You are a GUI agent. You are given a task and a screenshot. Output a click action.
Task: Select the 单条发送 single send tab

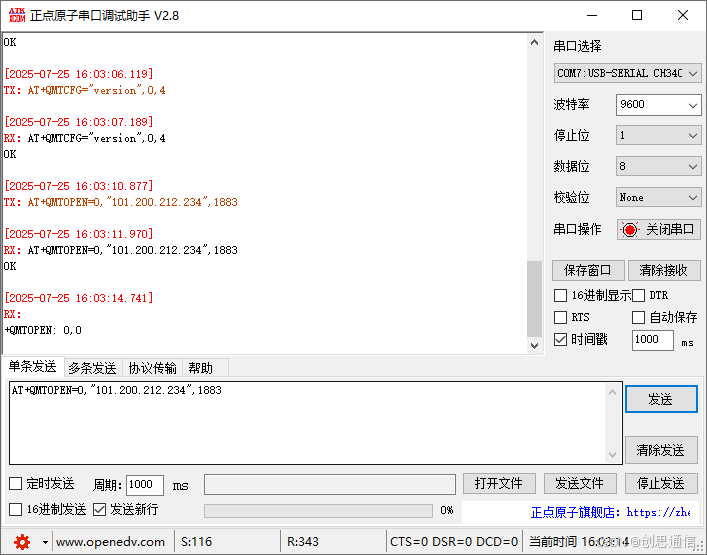pos(32,367)
